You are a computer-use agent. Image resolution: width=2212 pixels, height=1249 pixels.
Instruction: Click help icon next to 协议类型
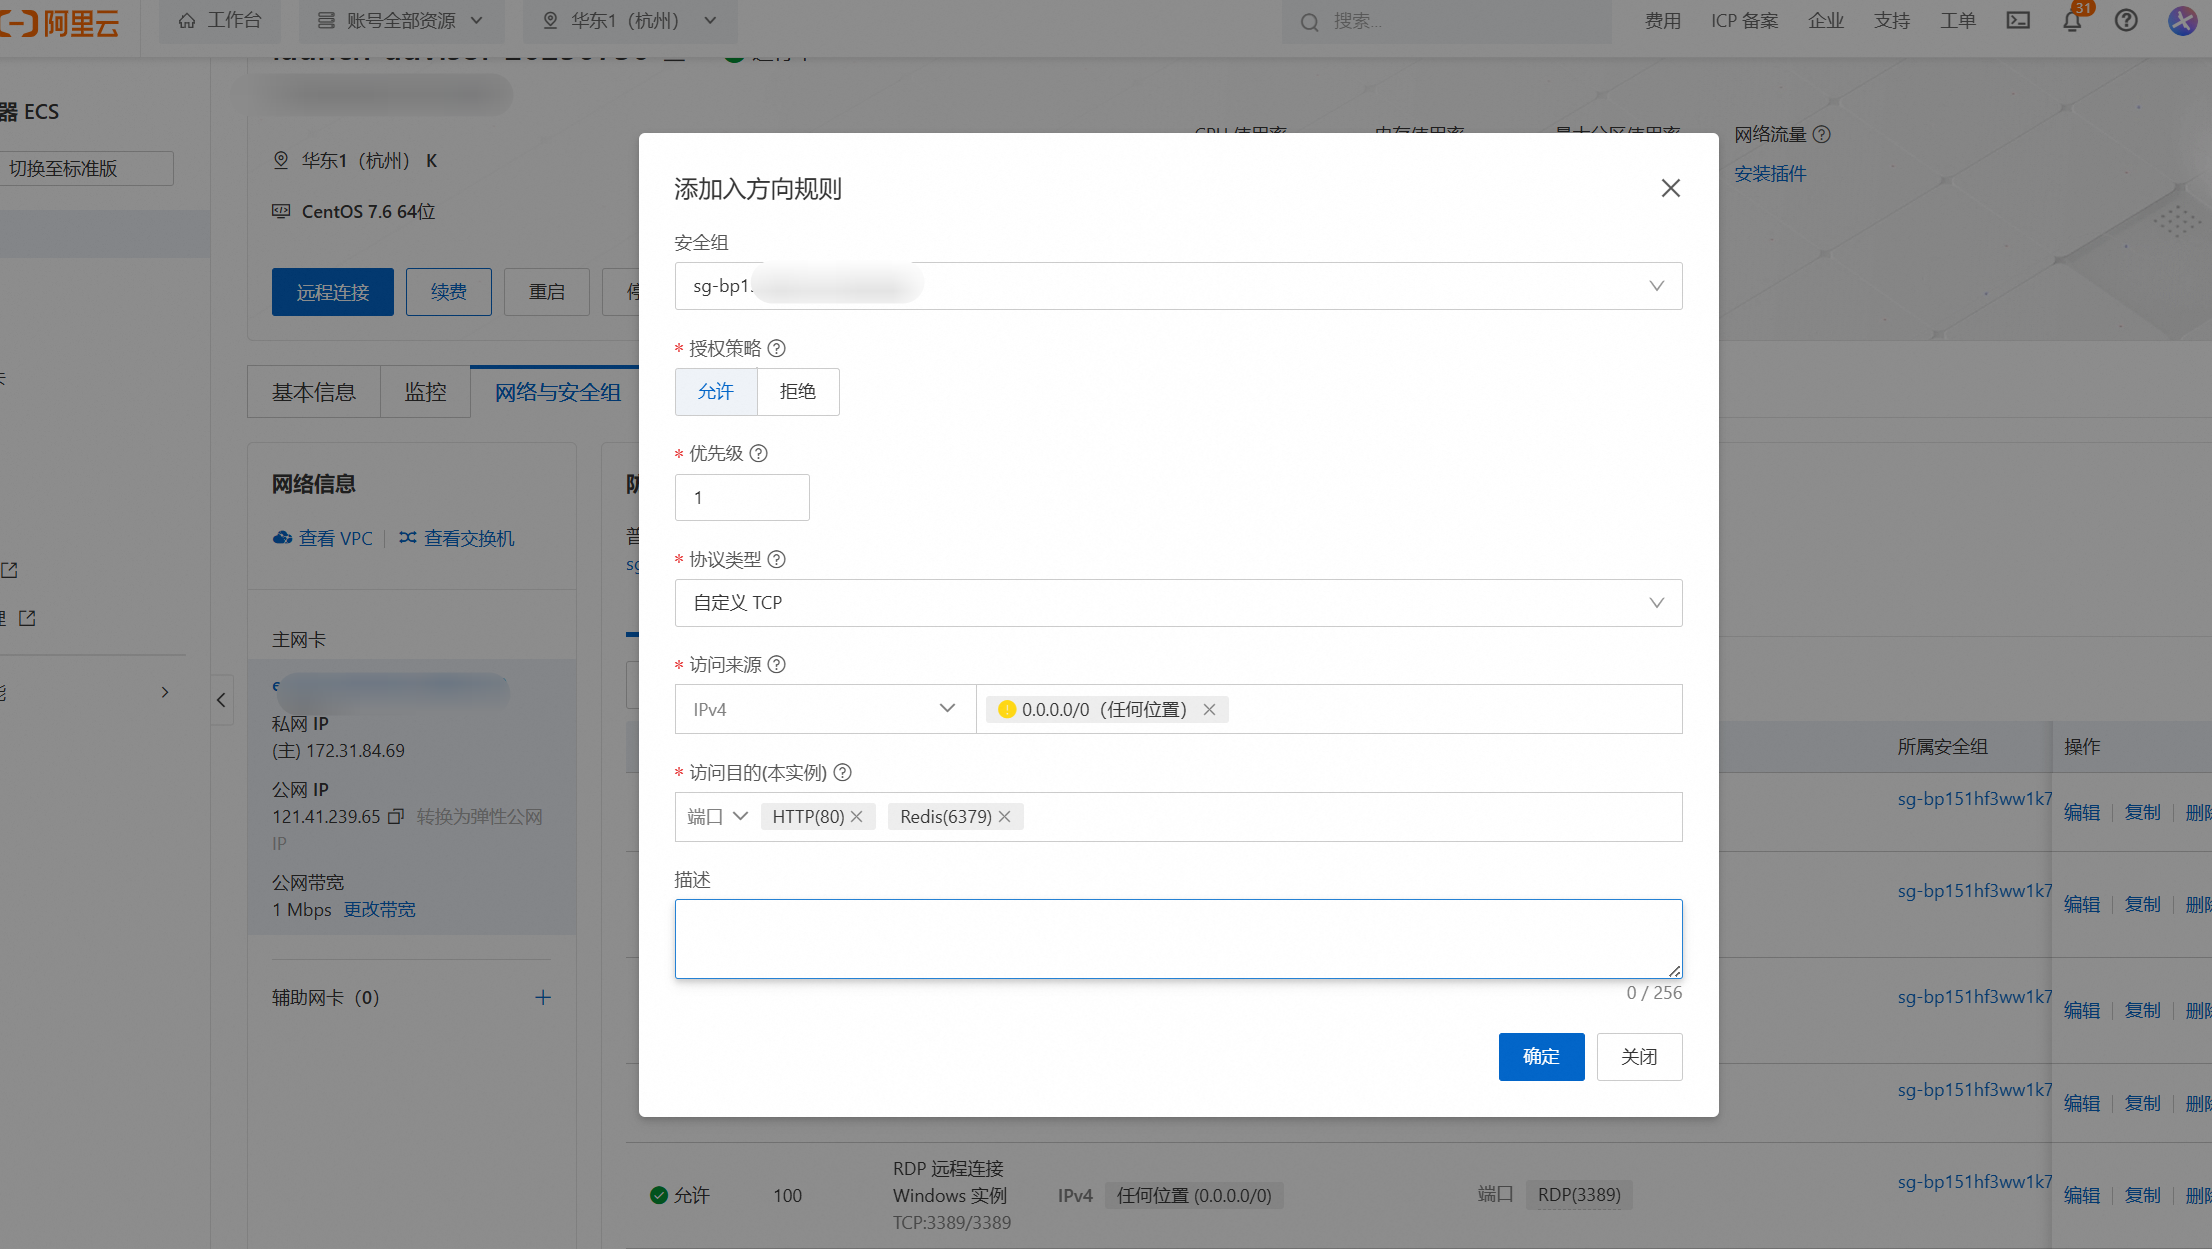[x=776, y=559]
